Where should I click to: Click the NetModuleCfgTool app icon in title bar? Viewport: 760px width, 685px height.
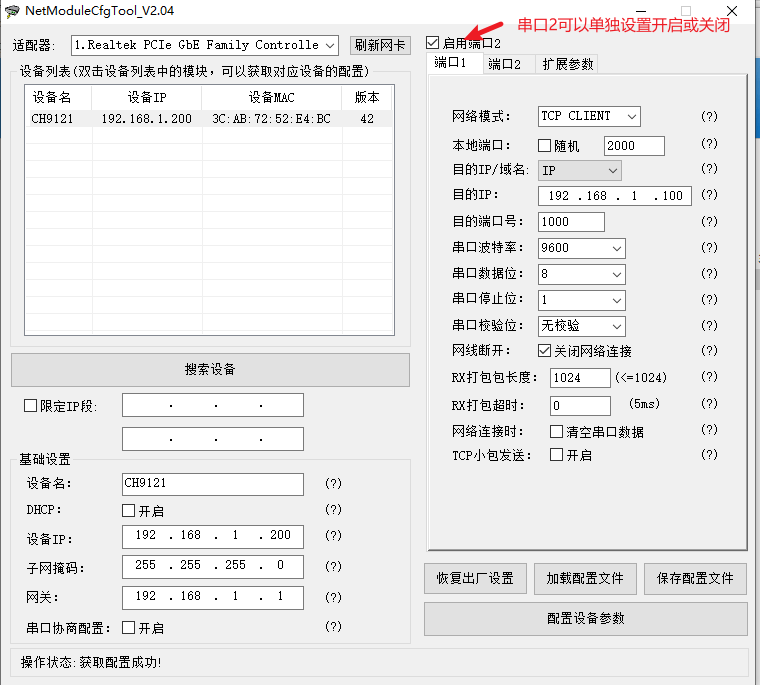point(12,11)
